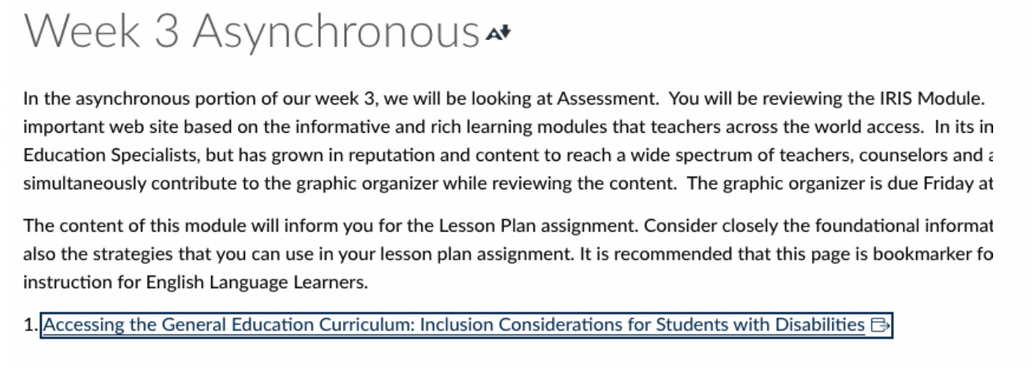The height and width of the screenshot is (368, 1032).
Task: Click the words Students with Disabilities in link
Action: (760, 325)
